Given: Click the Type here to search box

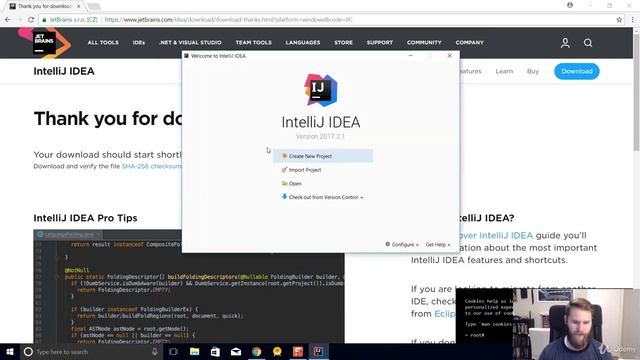Looking at the screenshot, I should [x=91, y=351].
